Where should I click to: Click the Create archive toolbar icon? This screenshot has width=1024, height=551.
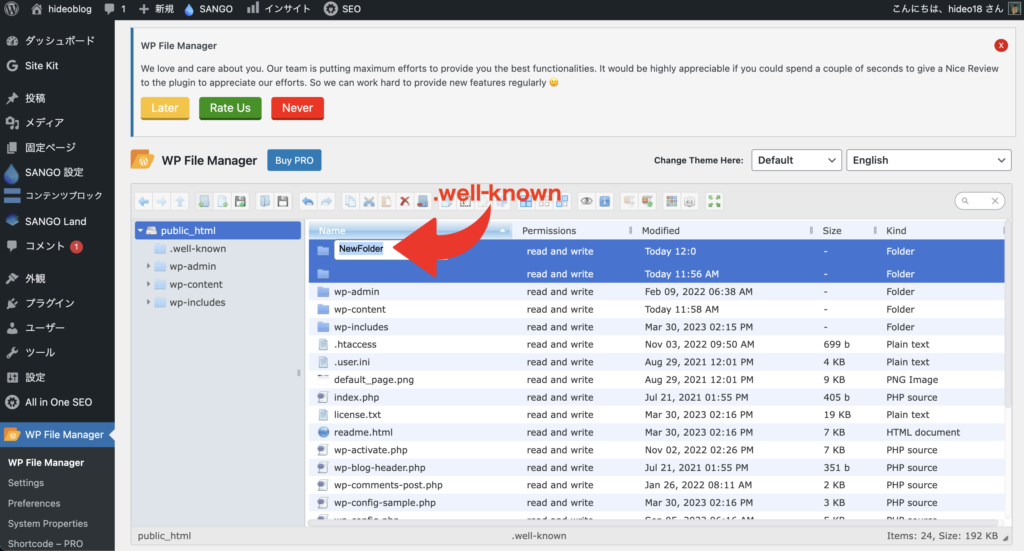coord(647,201)
